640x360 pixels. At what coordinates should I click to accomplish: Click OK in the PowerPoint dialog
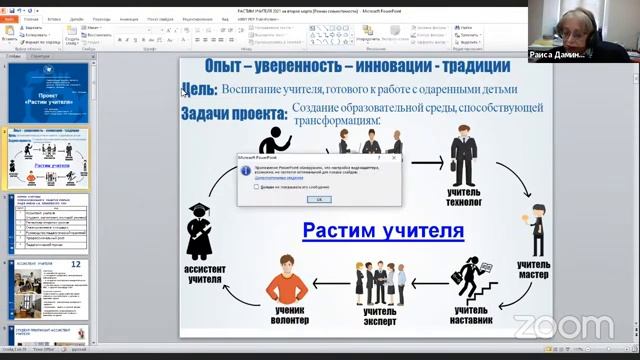[x=319, y=199]
